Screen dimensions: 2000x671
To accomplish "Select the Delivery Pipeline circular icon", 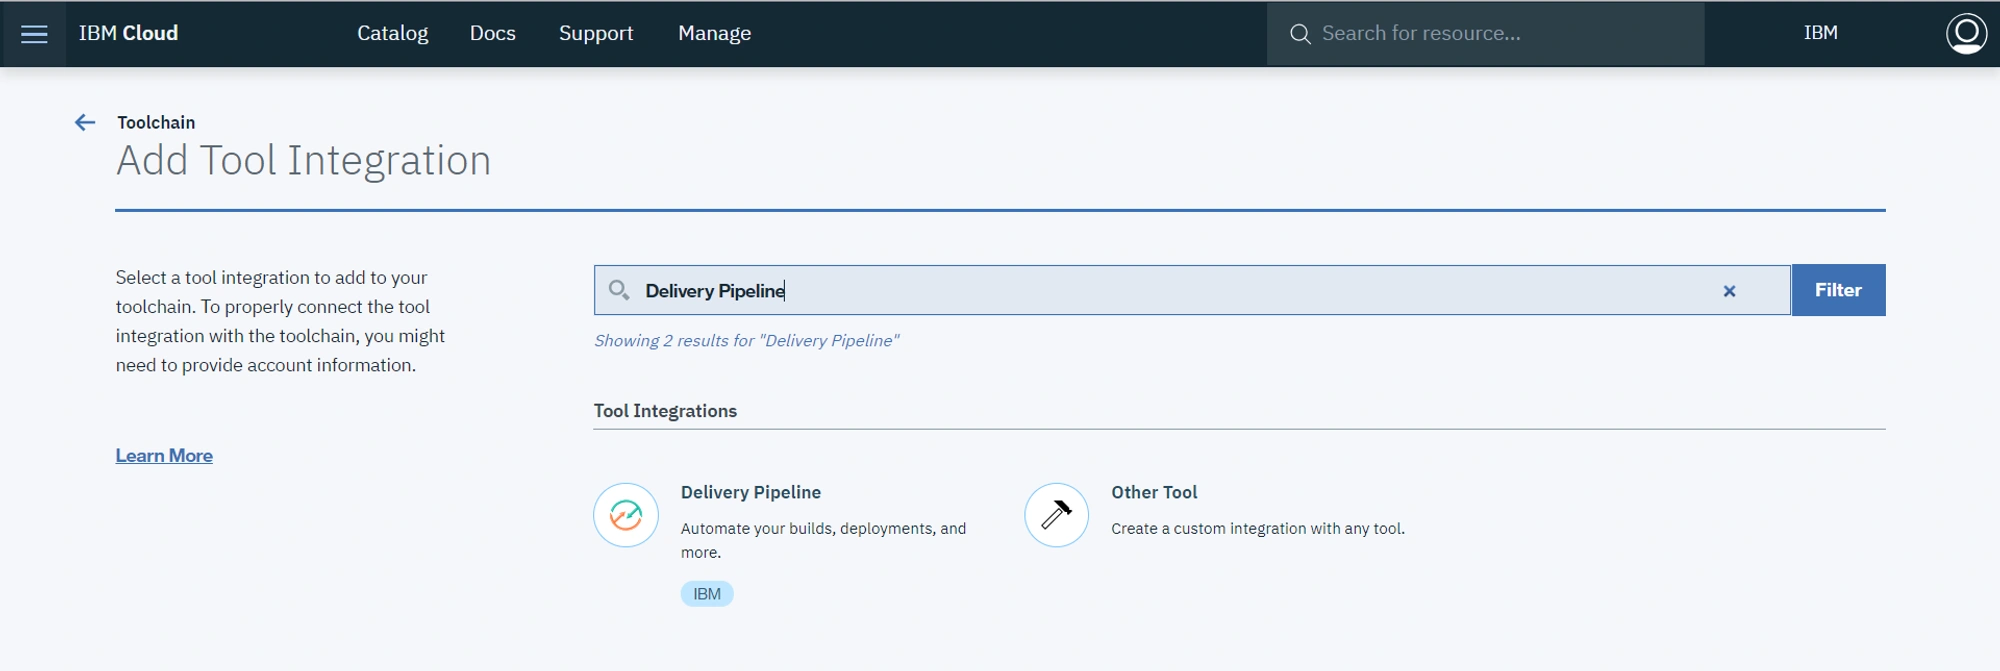I will [x=626, y=515].
